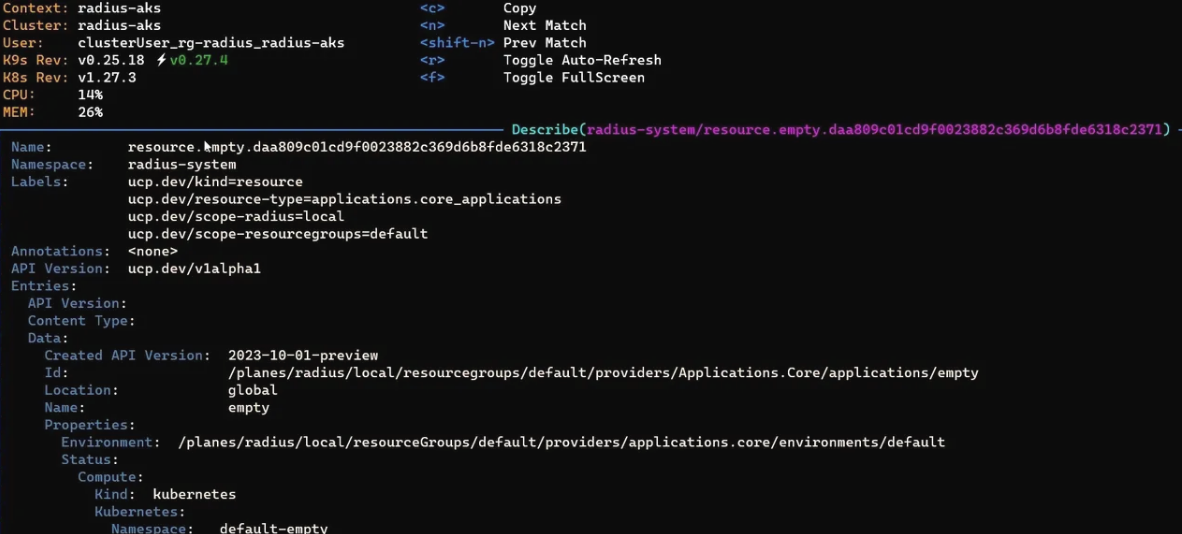Click the clusterUser_rg-radius_radius-aks user value
Viewport: 1182px width, 534px height.
click(210, 43)
